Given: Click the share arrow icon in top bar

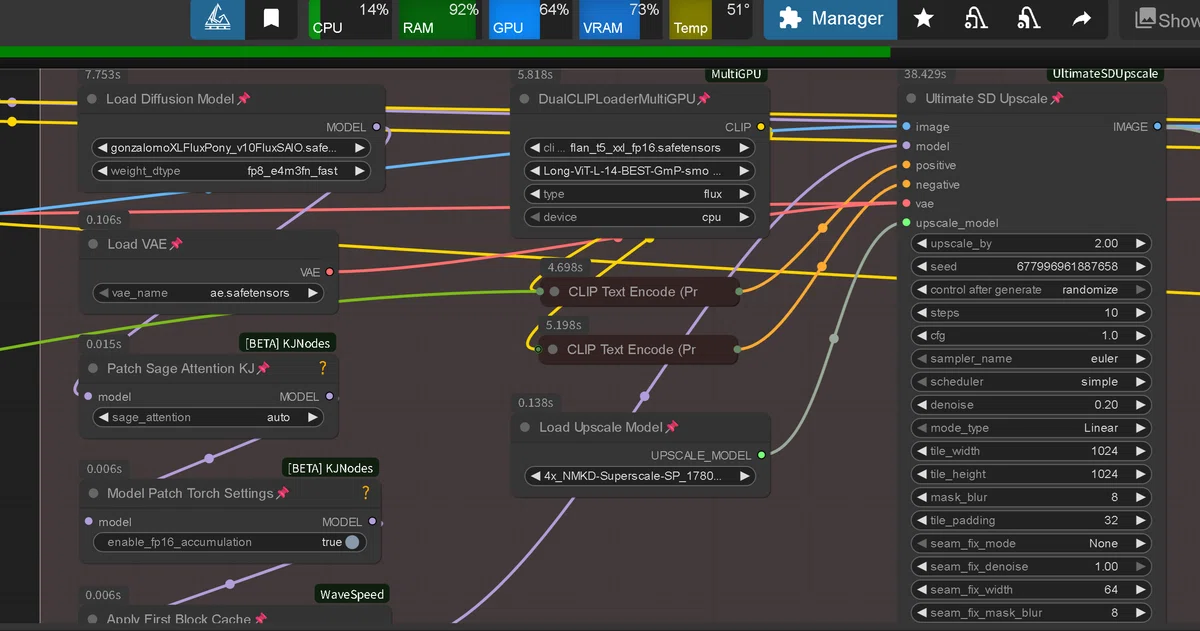Looking at the screenshot, I should click(x=1081, y=19).
